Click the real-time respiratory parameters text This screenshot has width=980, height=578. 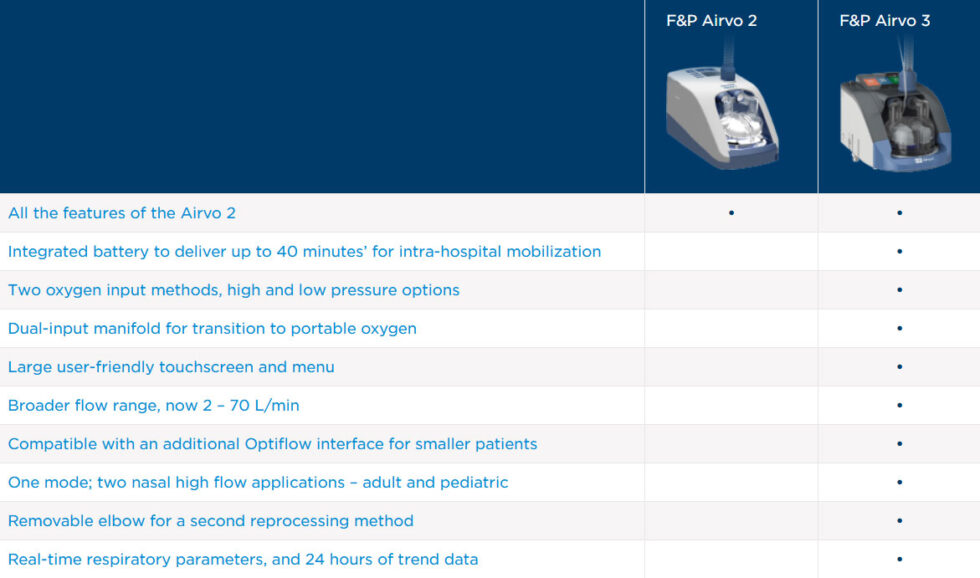tap(243, 559)
